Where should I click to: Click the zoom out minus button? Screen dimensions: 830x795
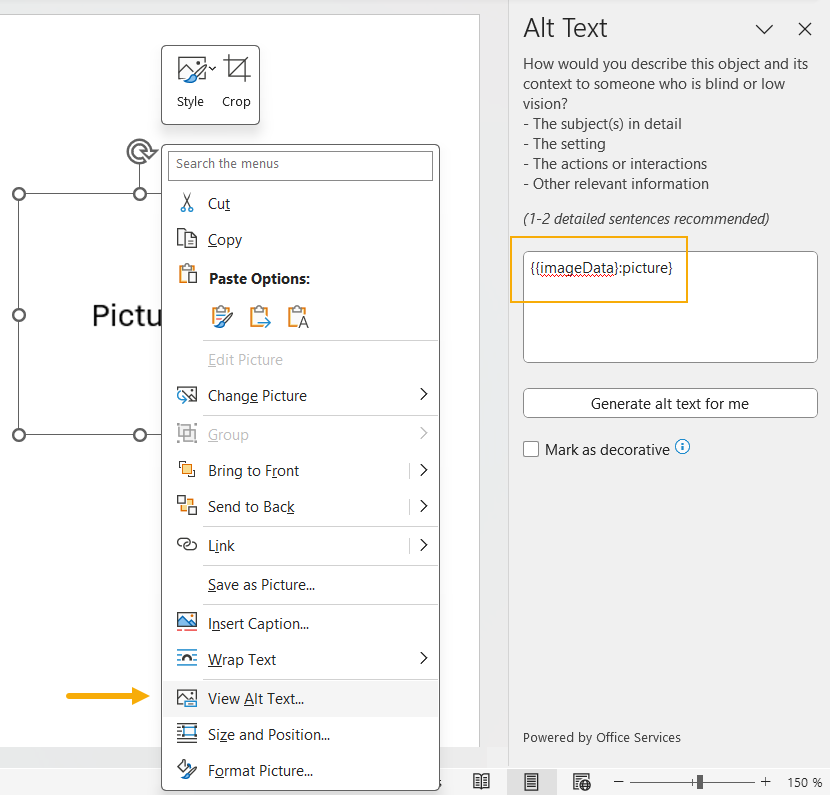618,782
